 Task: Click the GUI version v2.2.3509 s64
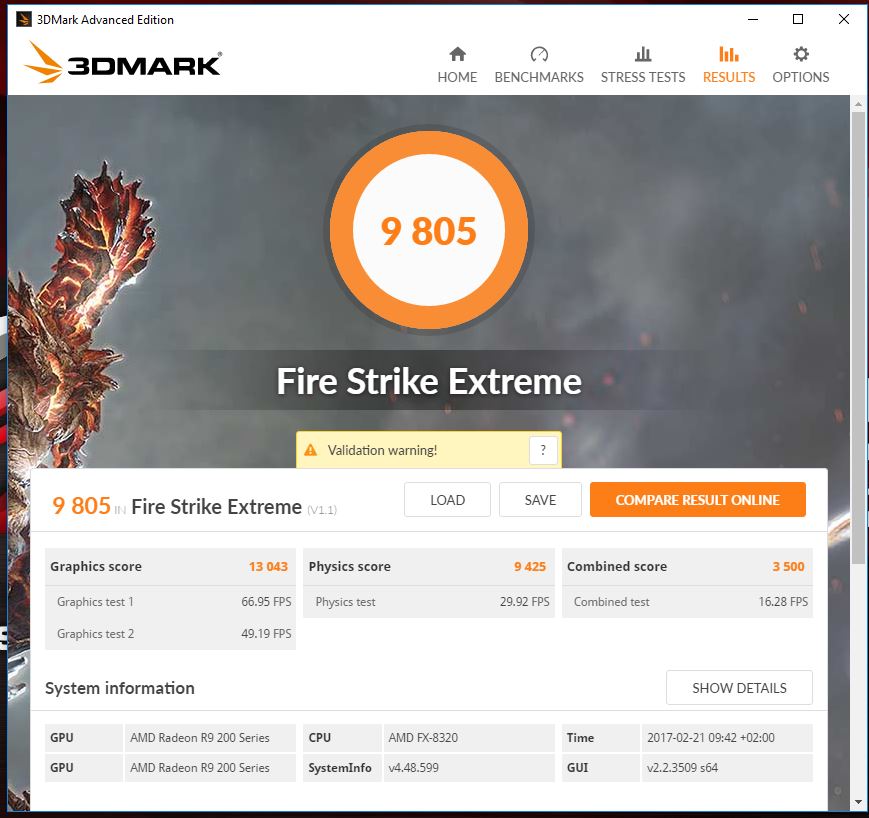[682, 768]
